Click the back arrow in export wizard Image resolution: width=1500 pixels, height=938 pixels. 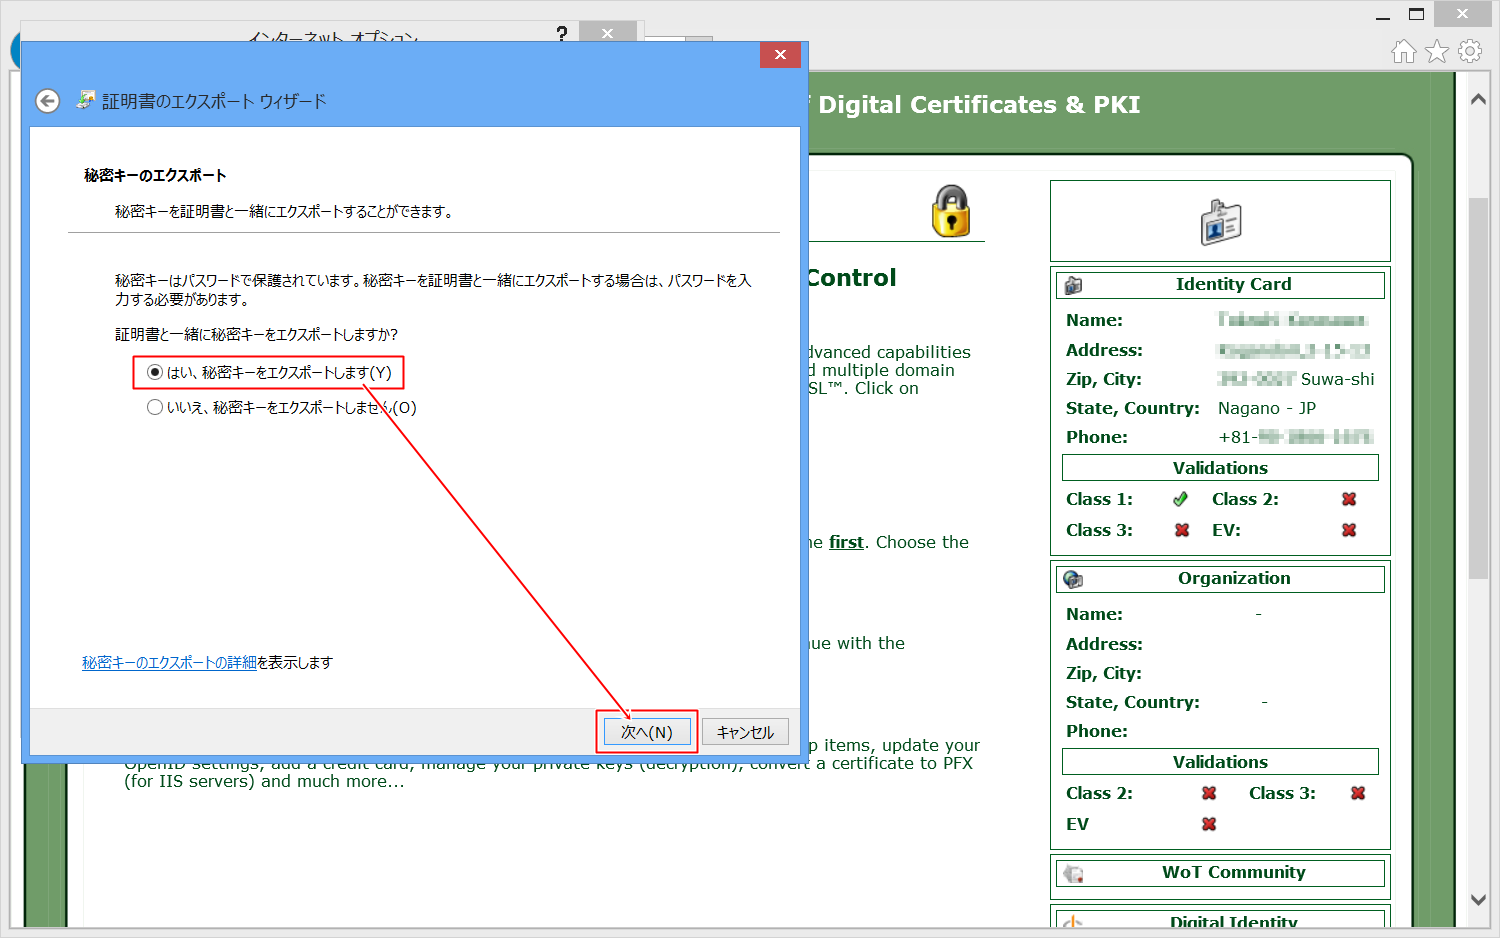[x=47, y=101]
